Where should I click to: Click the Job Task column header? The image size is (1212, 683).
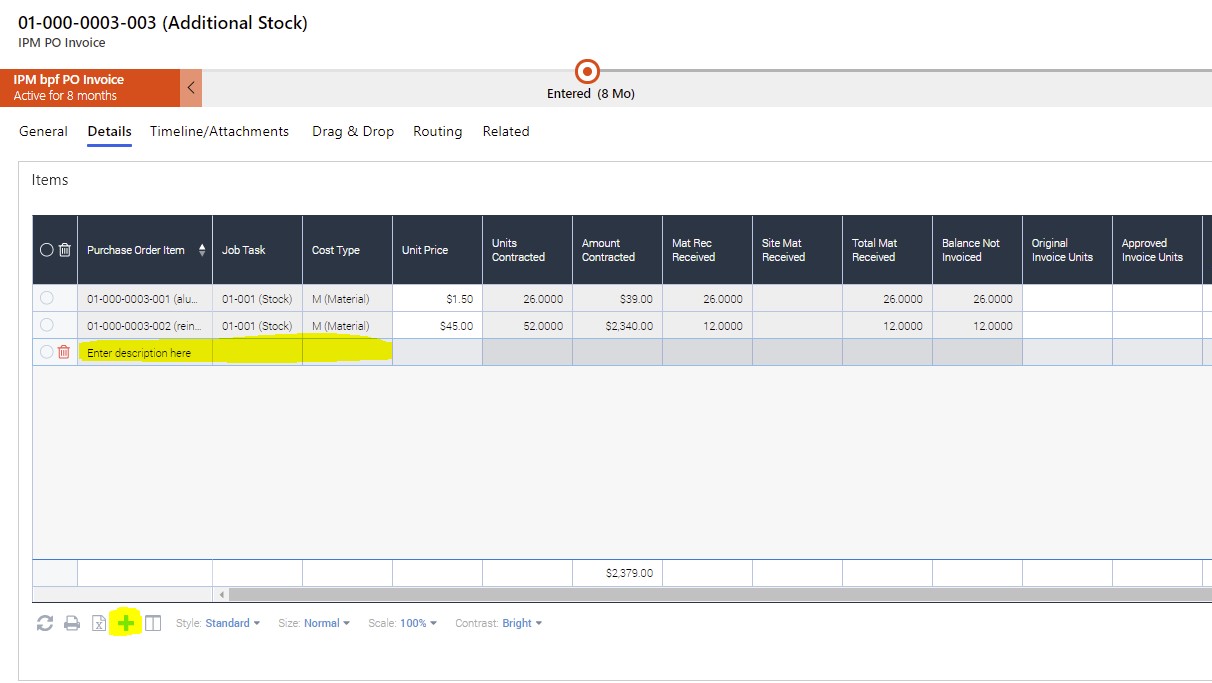[257, 250]
